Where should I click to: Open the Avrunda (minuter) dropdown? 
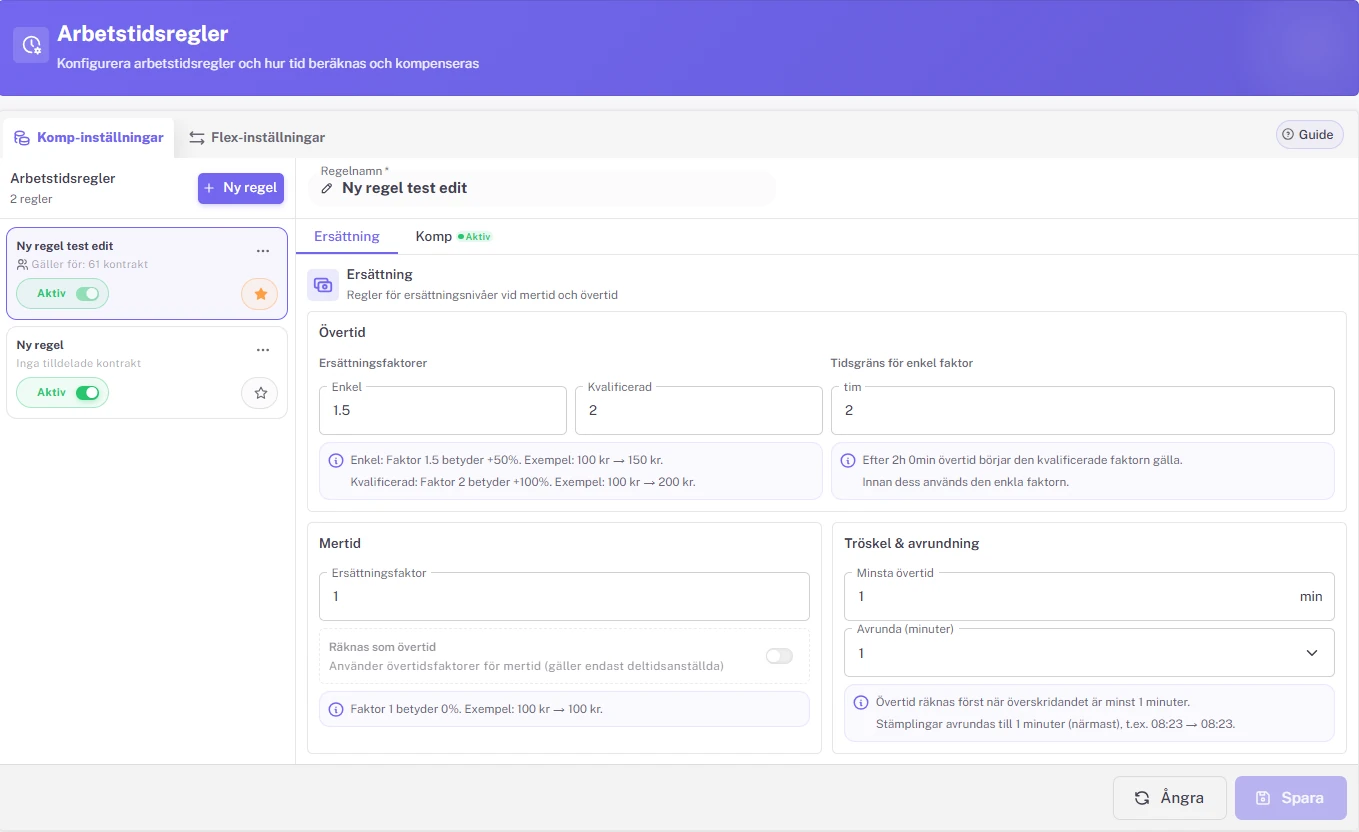pos(1089,653)
